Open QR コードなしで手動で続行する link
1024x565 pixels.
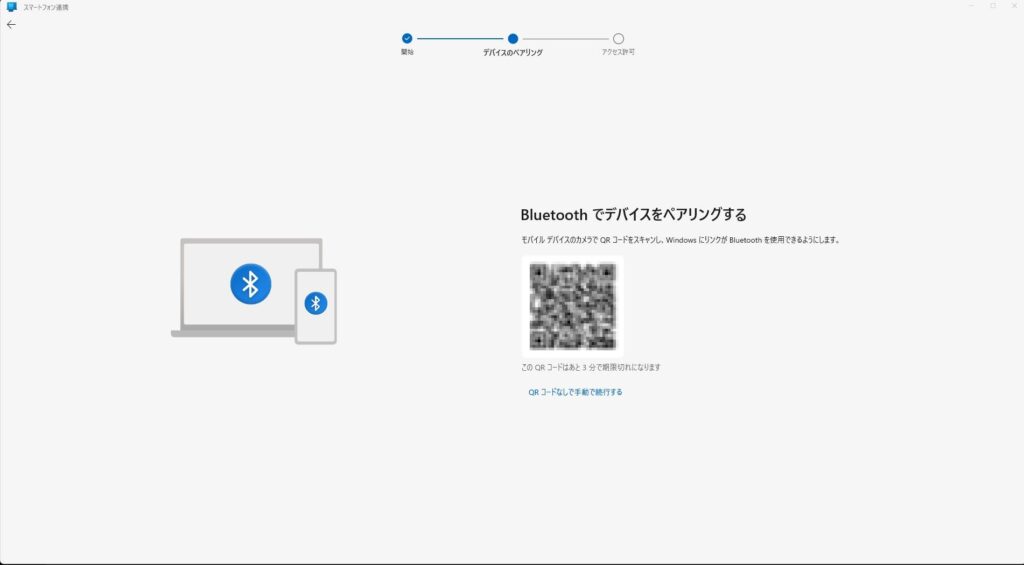[x=575, y=393]
